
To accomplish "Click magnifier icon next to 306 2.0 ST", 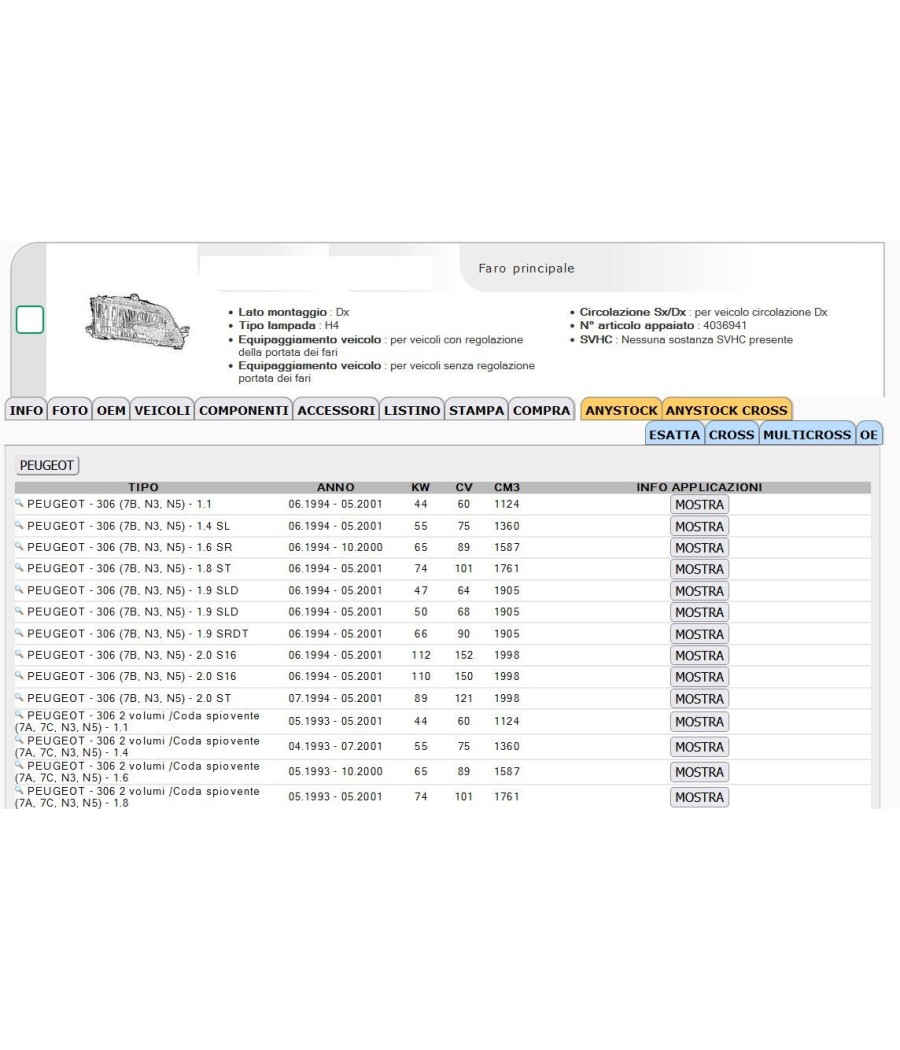I will coord(19,697).
